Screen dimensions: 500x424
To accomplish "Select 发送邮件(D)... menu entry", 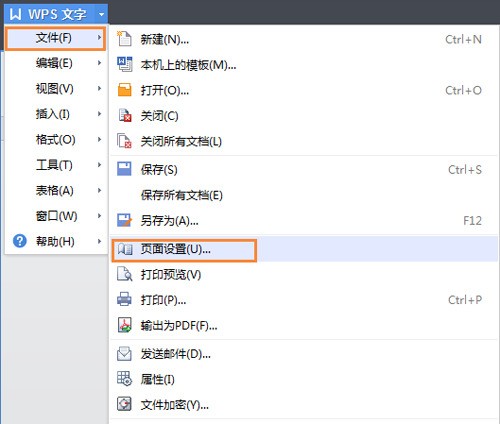I will pos(304,354).
